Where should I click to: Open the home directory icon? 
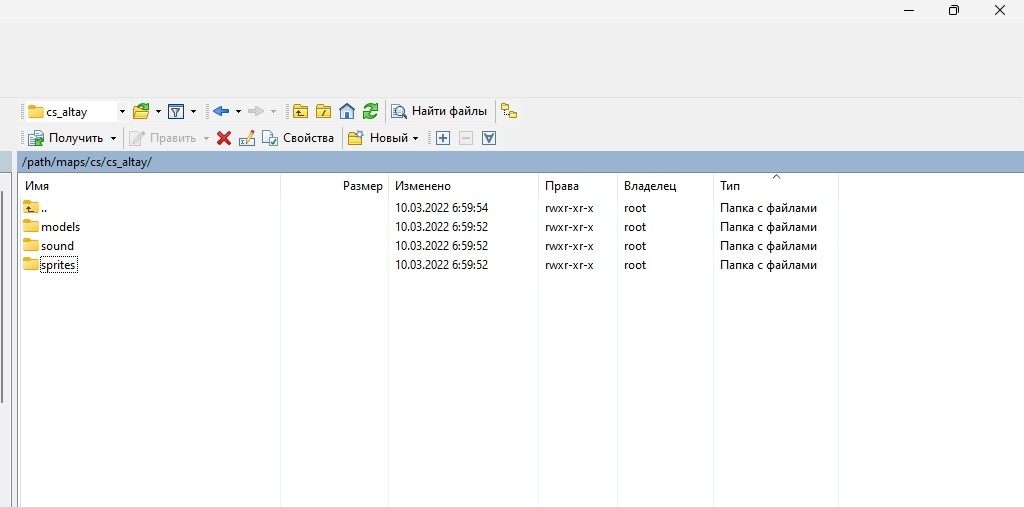pos(347,111)
